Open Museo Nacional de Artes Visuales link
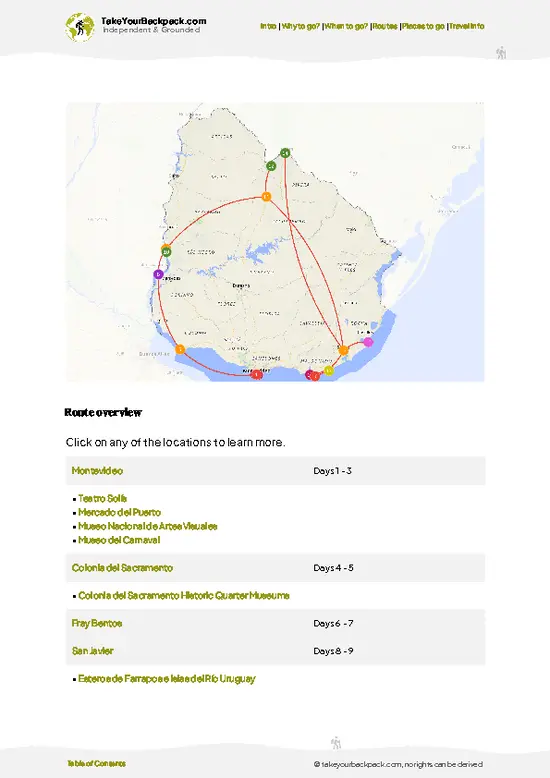This screenshot has width=550, height=778. tap(148, 526)
